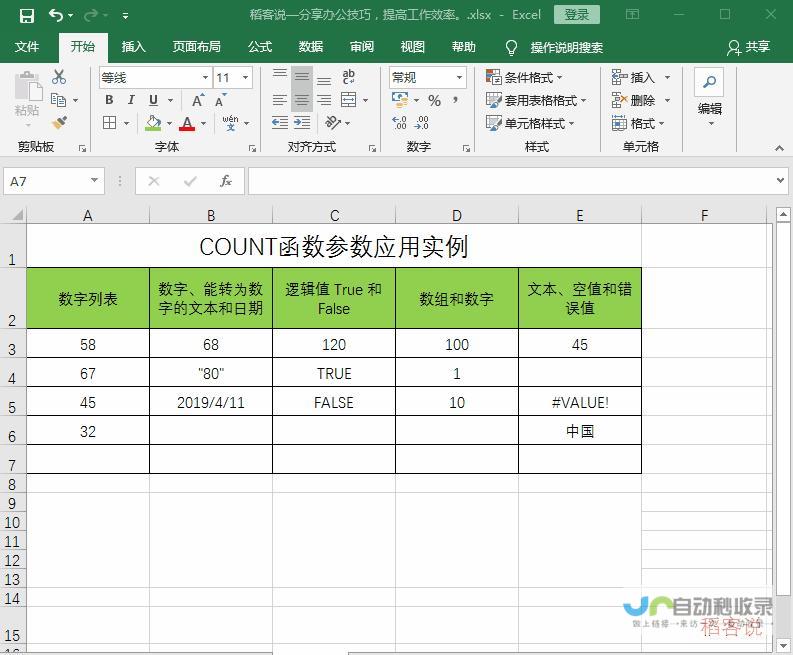Toggle Underline formatting
This screenshot has width=793, height=655.
pos(153,100)
